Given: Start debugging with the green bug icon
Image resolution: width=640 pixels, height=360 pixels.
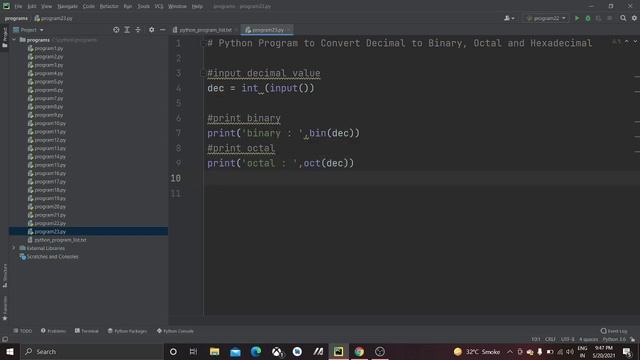Looking at the screenshot, I should click(x=588, y=18).
